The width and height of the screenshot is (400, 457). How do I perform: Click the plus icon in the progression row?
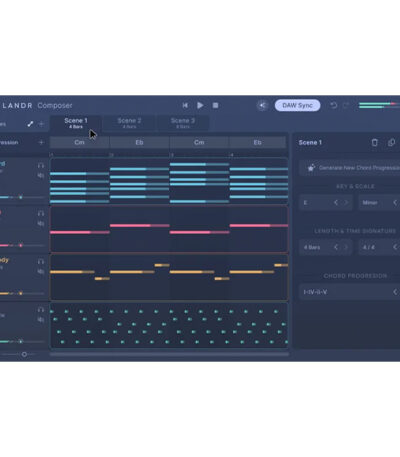tap(41, 142)
